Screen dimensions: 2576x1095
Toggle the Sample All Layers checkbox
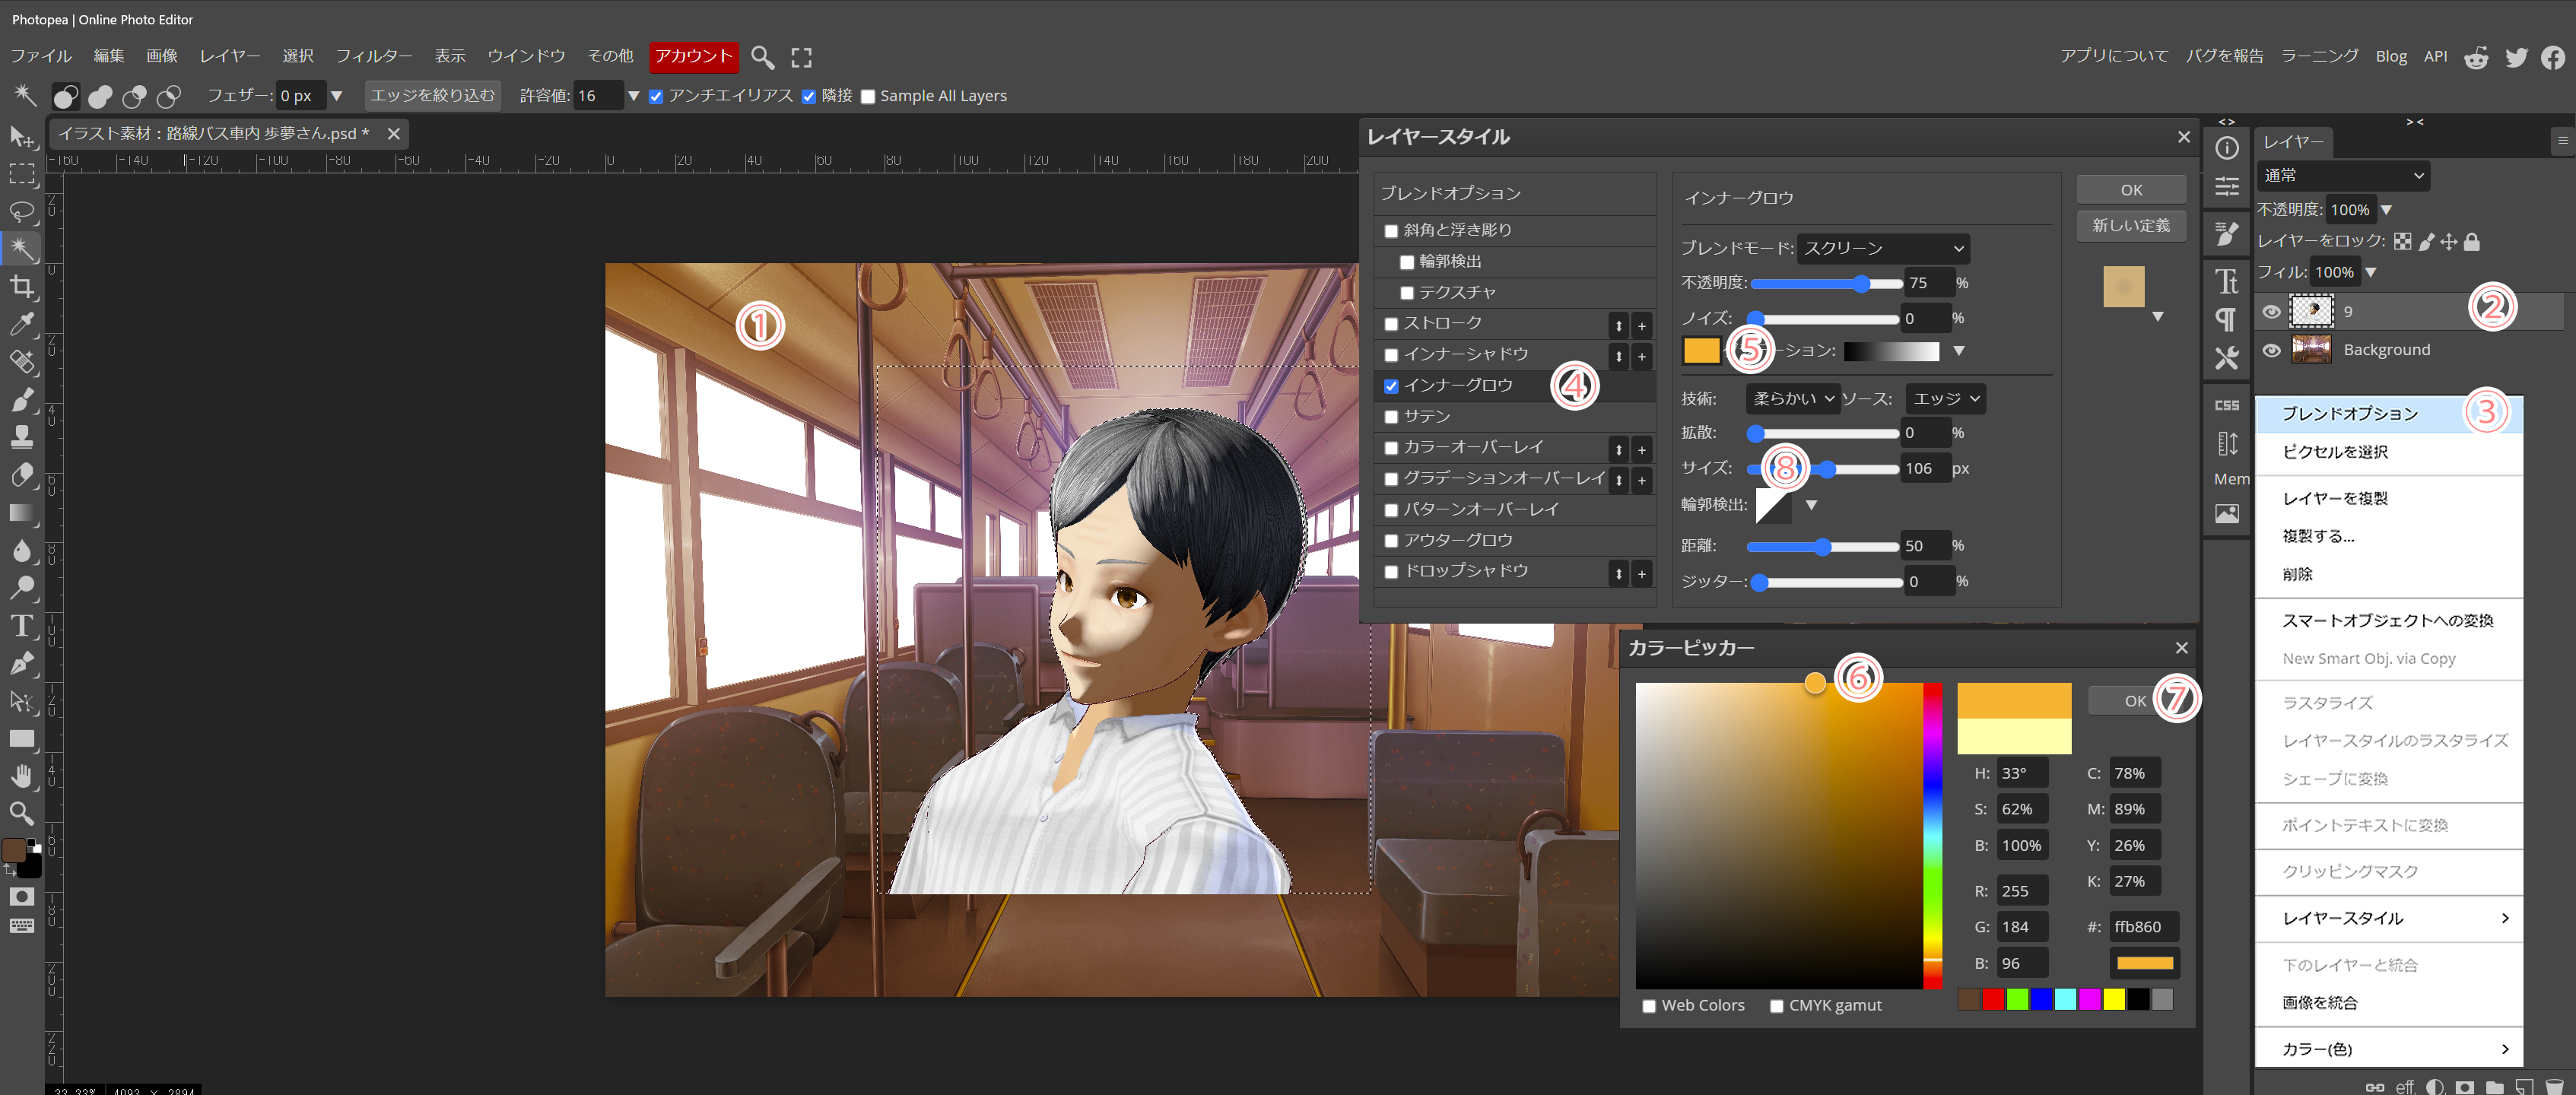coord(868,97)
